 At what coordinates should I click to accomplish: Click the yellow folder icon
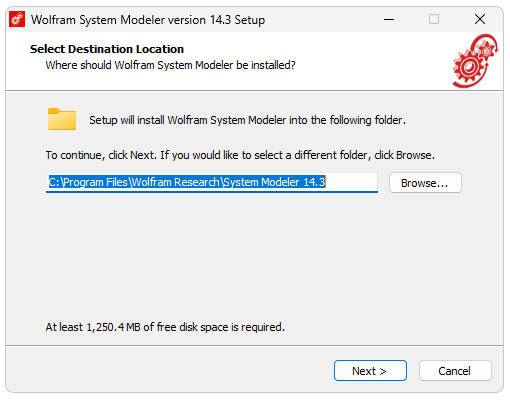(62, 119)
